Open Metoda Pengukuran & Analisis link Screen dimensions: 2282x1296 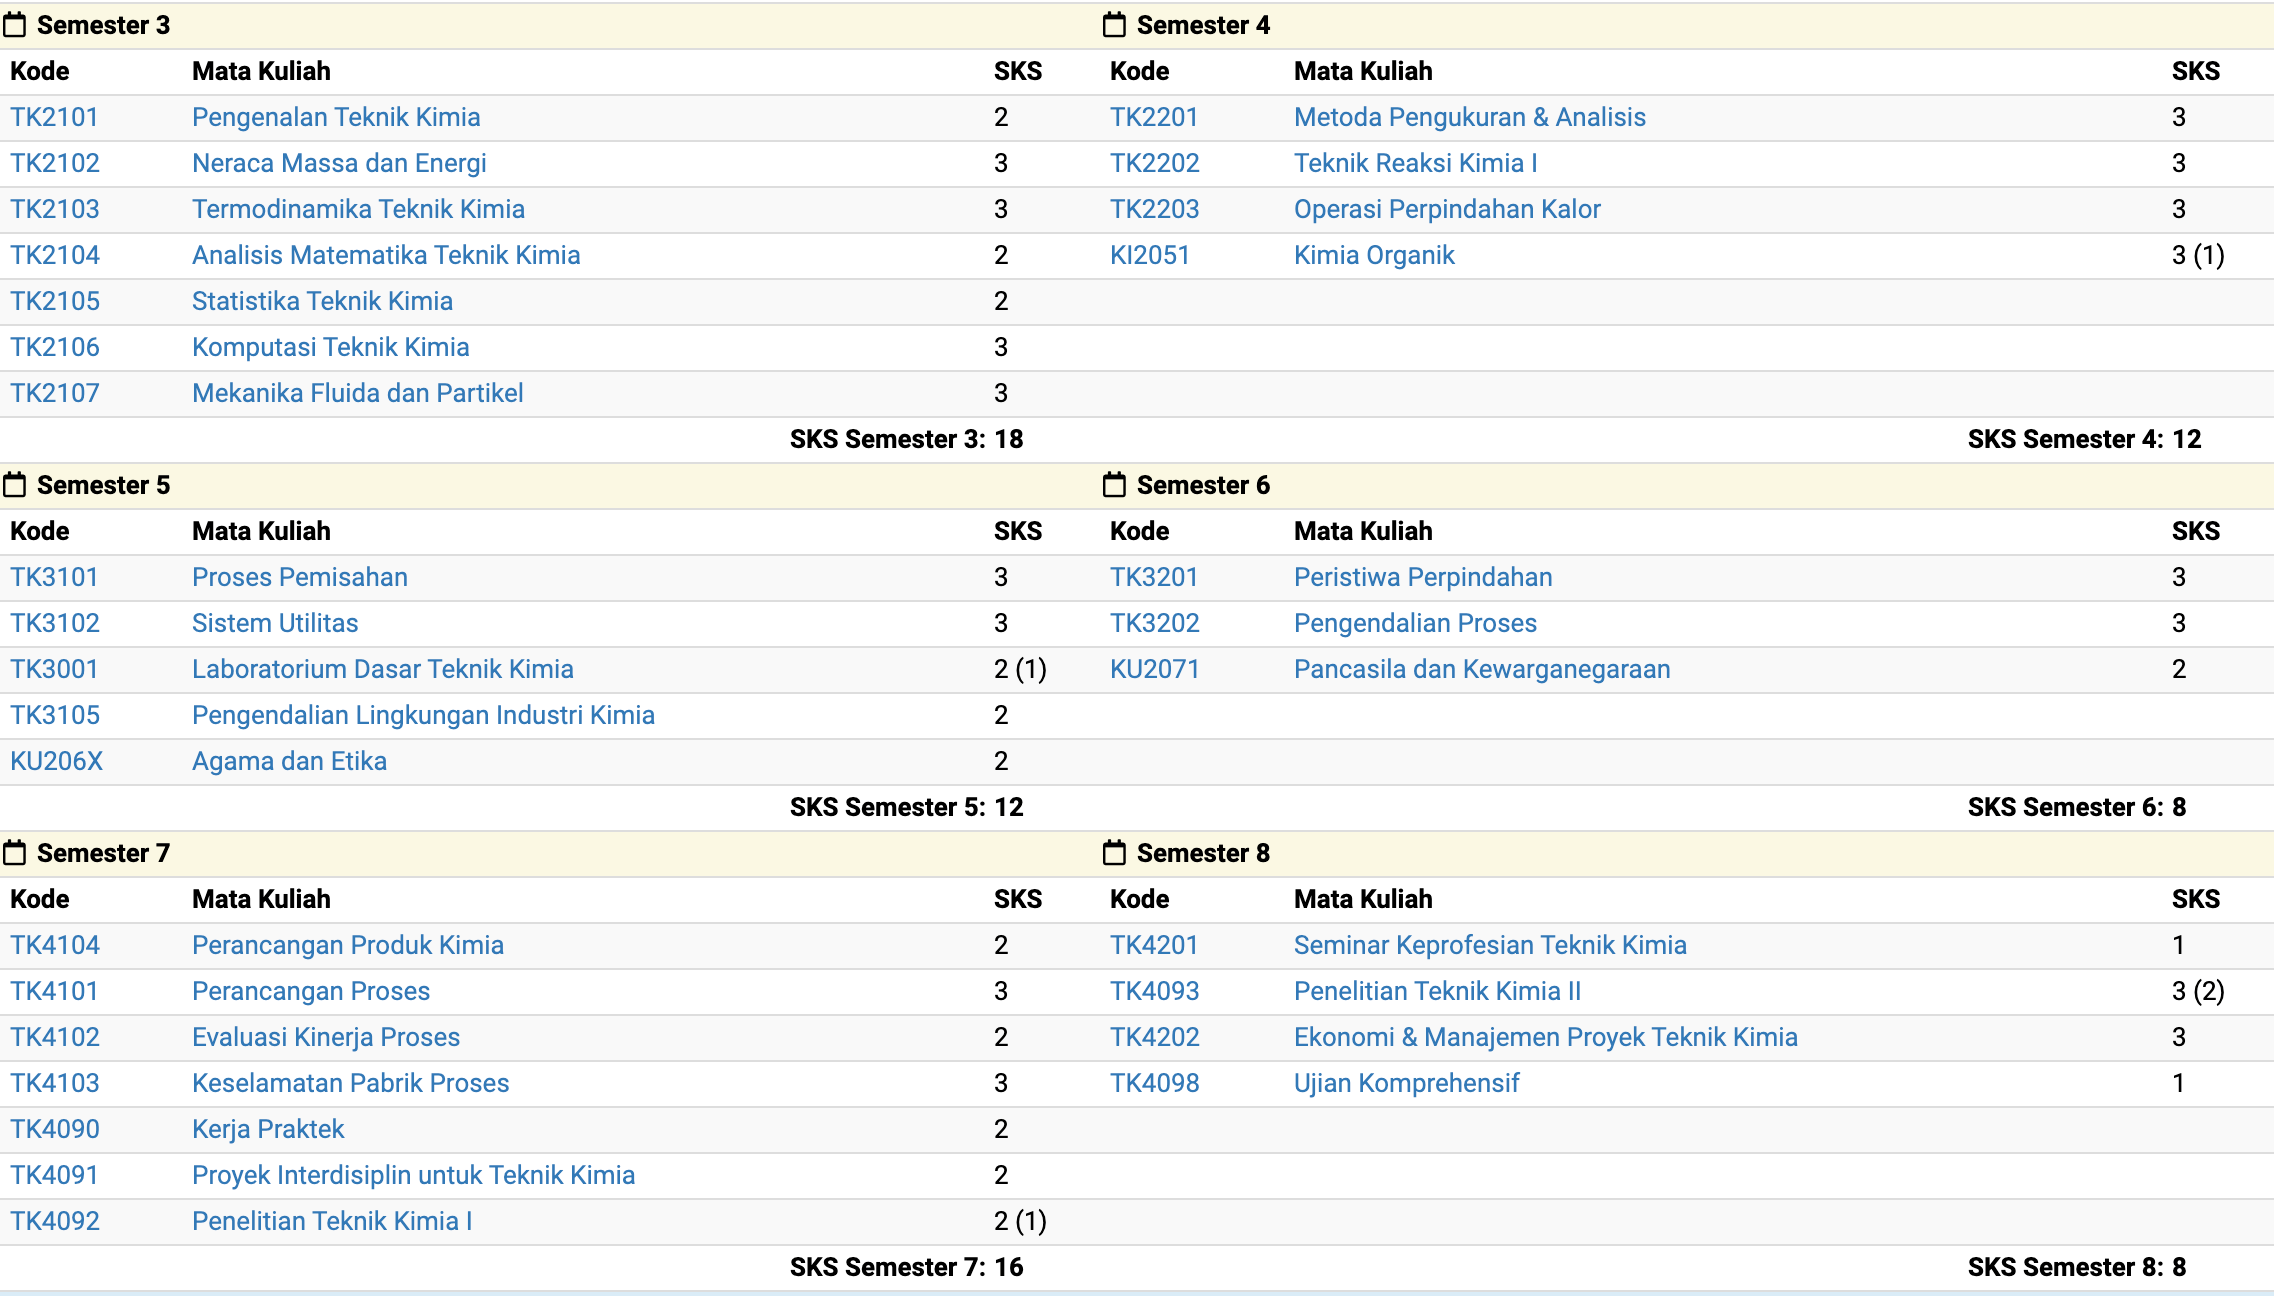tap(1469, 117)
